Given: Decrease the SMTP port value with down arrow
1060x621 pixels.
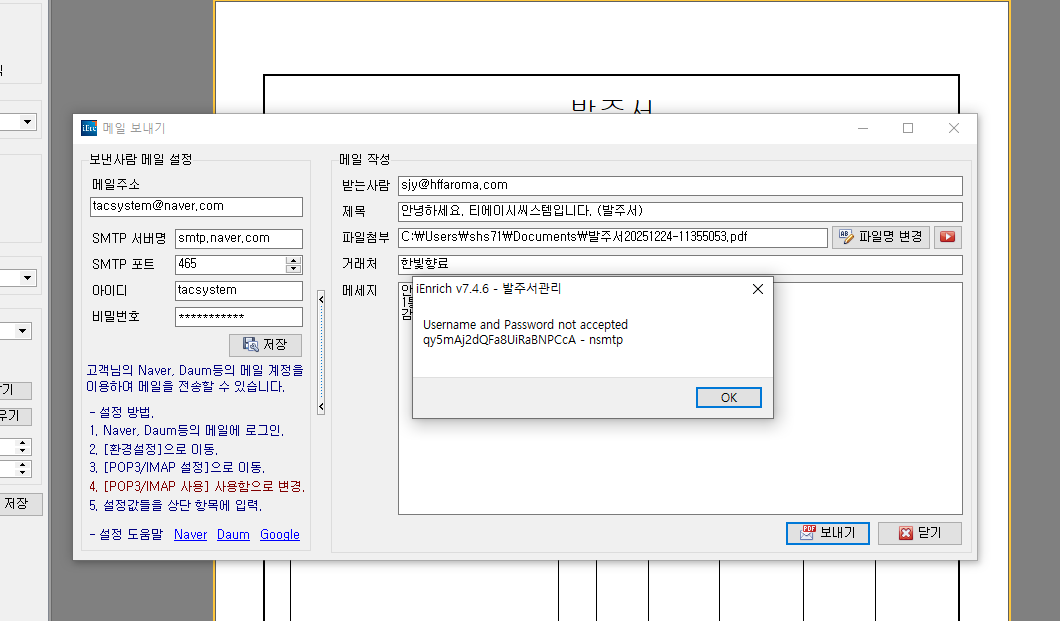Looking at the screenshot, I should click(293, 269).
